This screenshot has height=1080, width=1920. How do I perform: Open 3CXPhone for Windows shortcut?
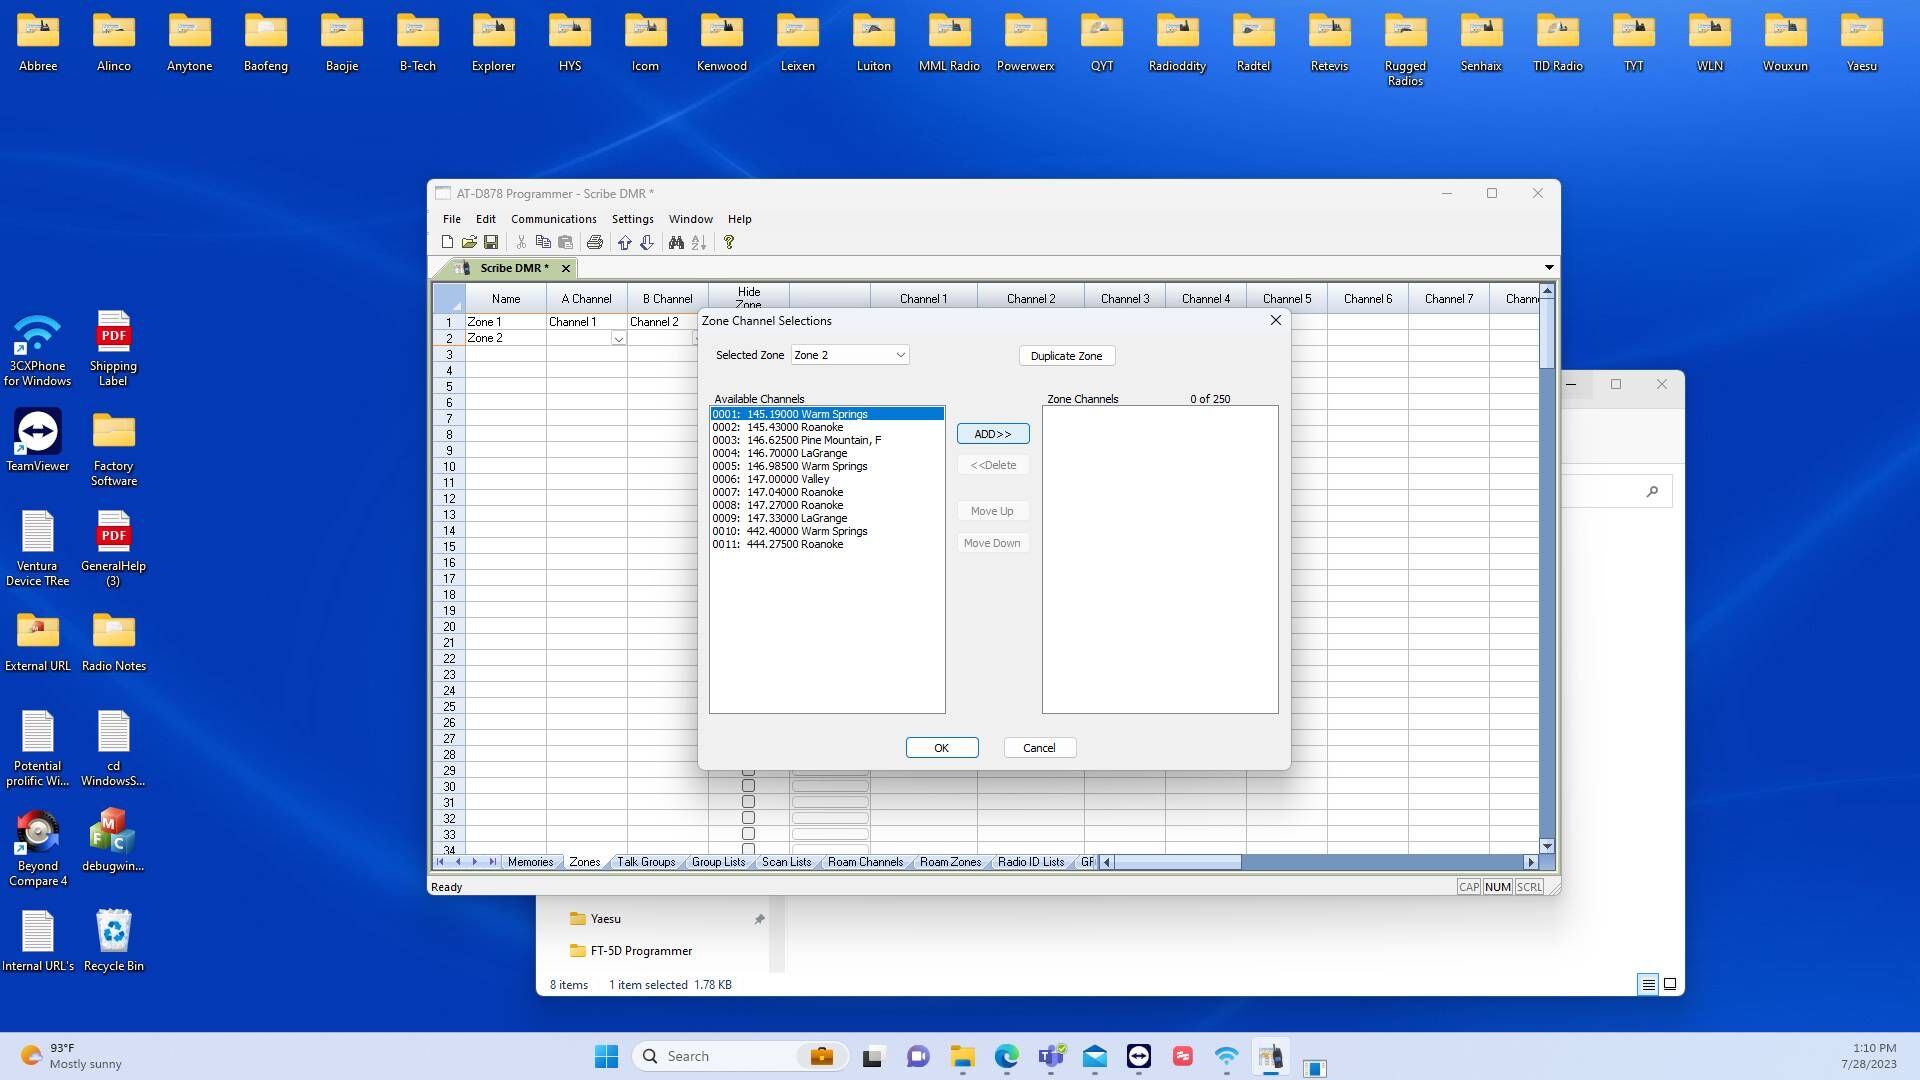(38, 348)
